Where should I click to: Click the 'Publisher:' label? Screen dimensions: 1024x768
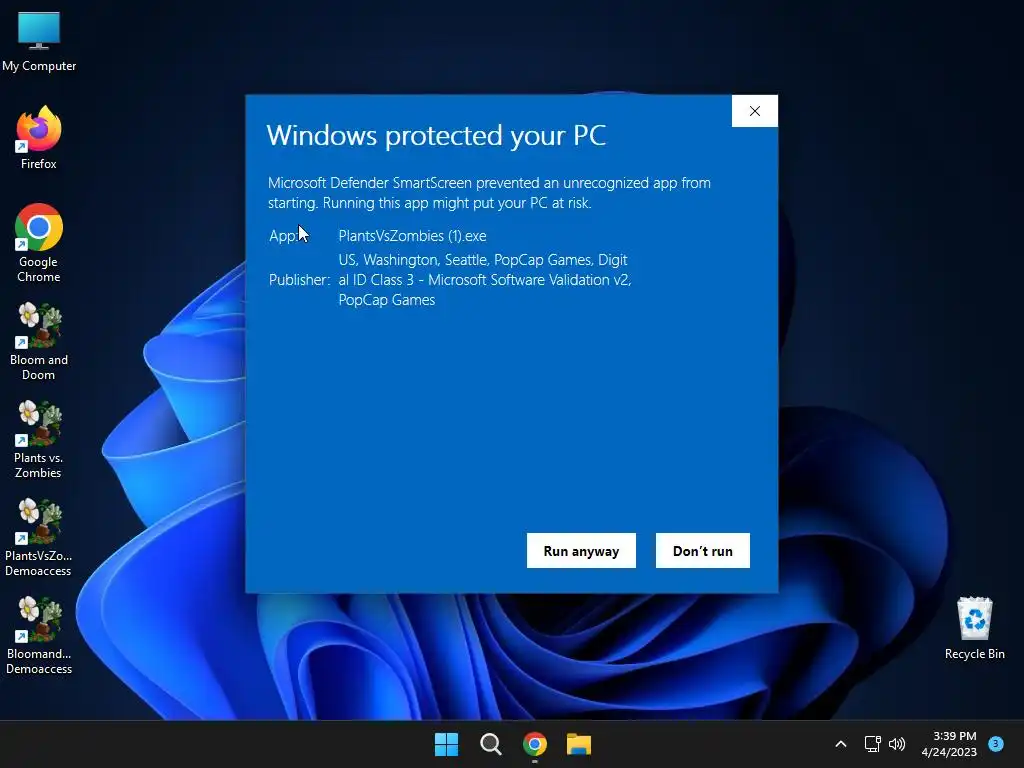point(300,280)
